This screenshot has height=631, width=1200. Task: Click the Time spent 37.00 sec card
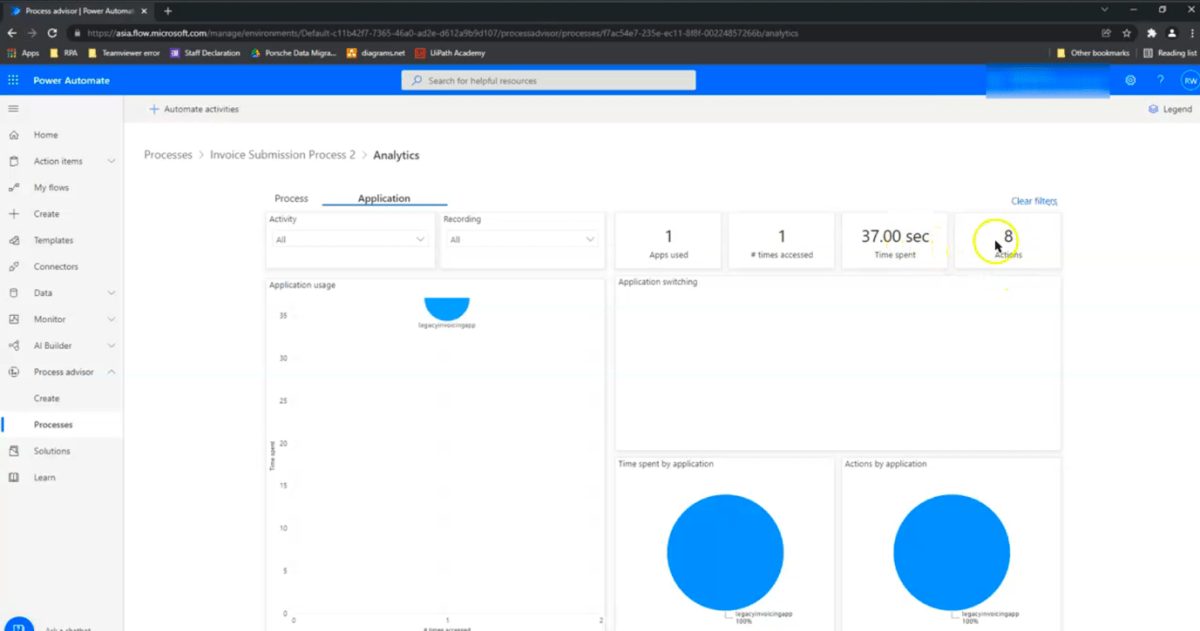coord(895,241)
